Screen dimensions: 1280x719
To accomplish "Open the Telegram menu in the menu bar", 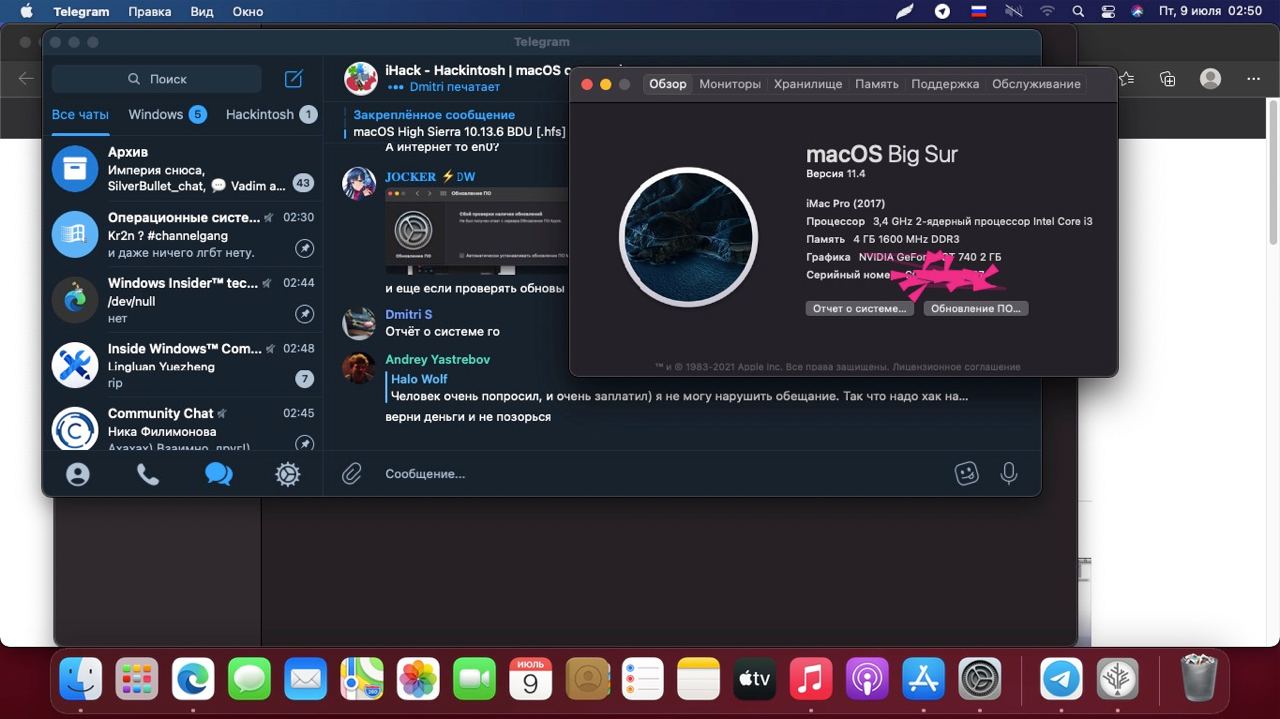I will (81, 11).
